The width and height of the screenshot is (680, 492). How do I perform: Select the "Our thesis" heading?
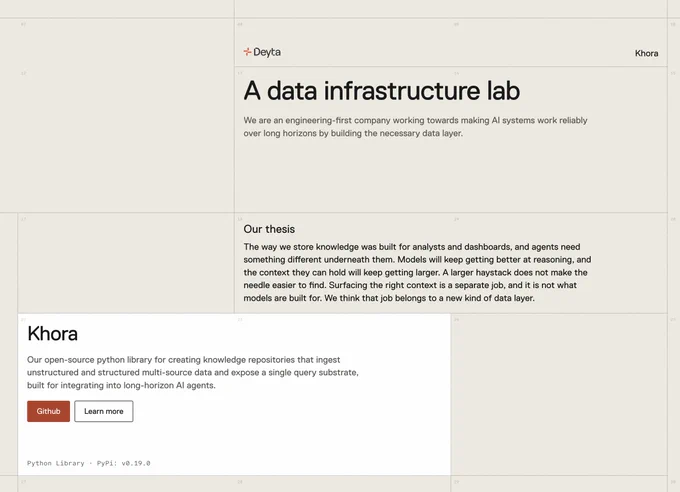(x=269, y=229)
